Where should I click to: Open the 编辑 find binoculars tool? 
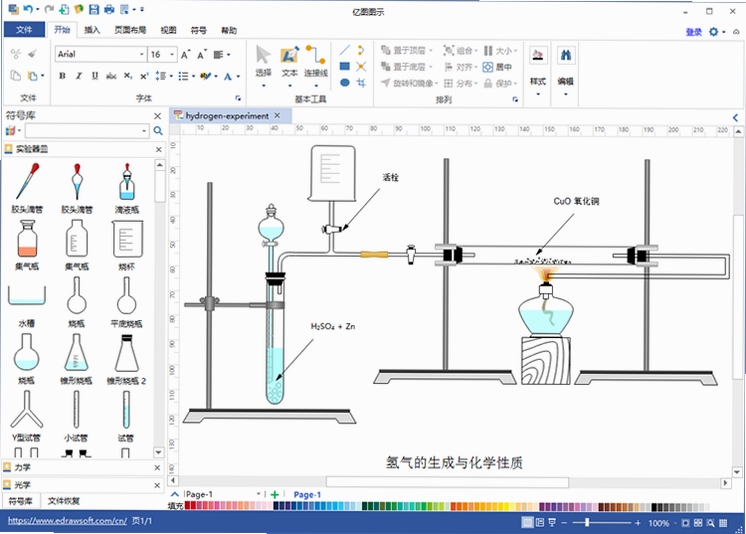coord(565,70)
